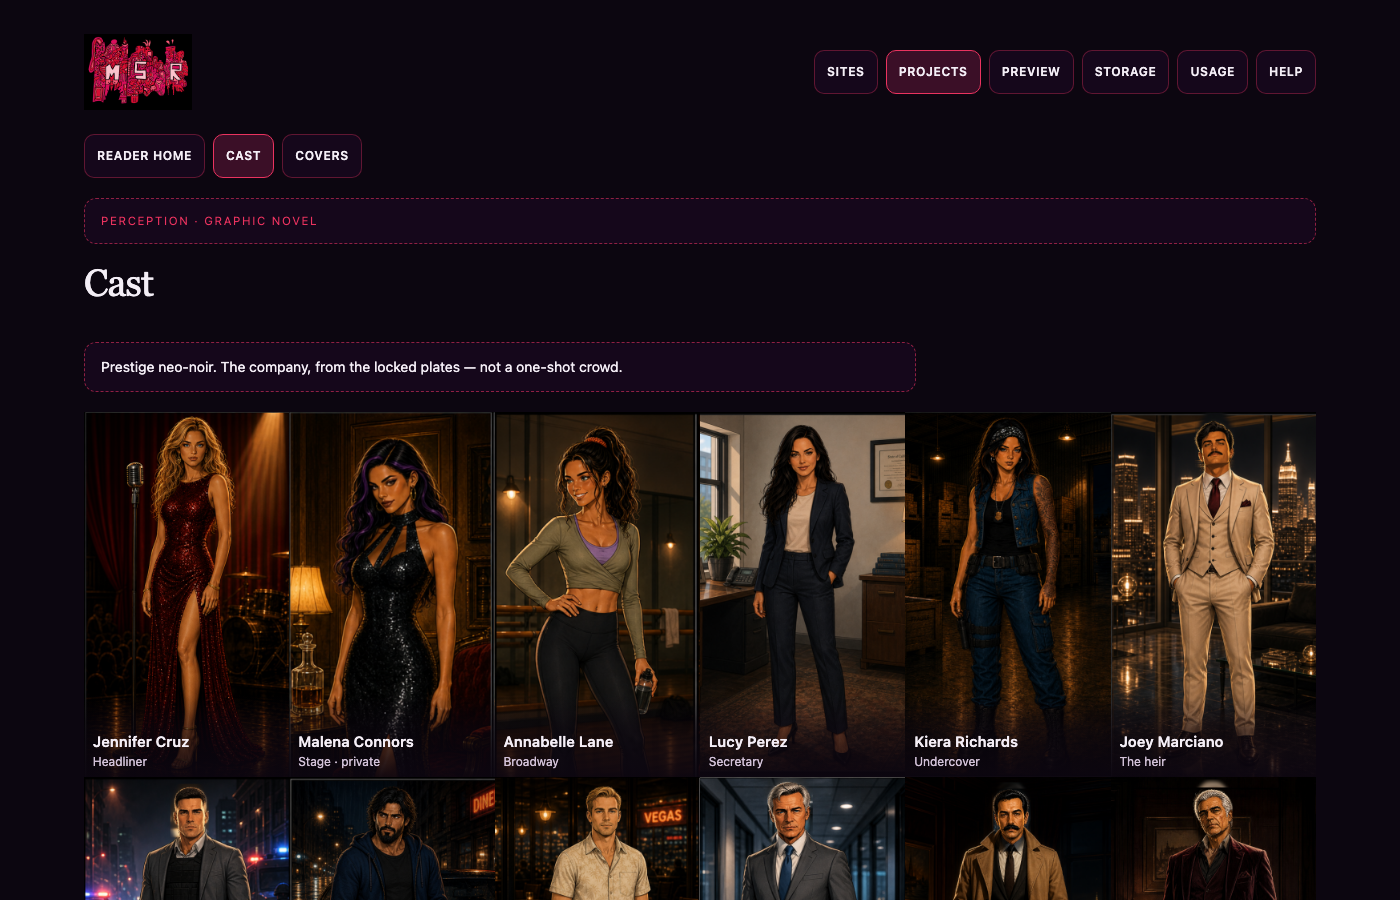Open Annabelle Lane cast card

pos(597,594)
